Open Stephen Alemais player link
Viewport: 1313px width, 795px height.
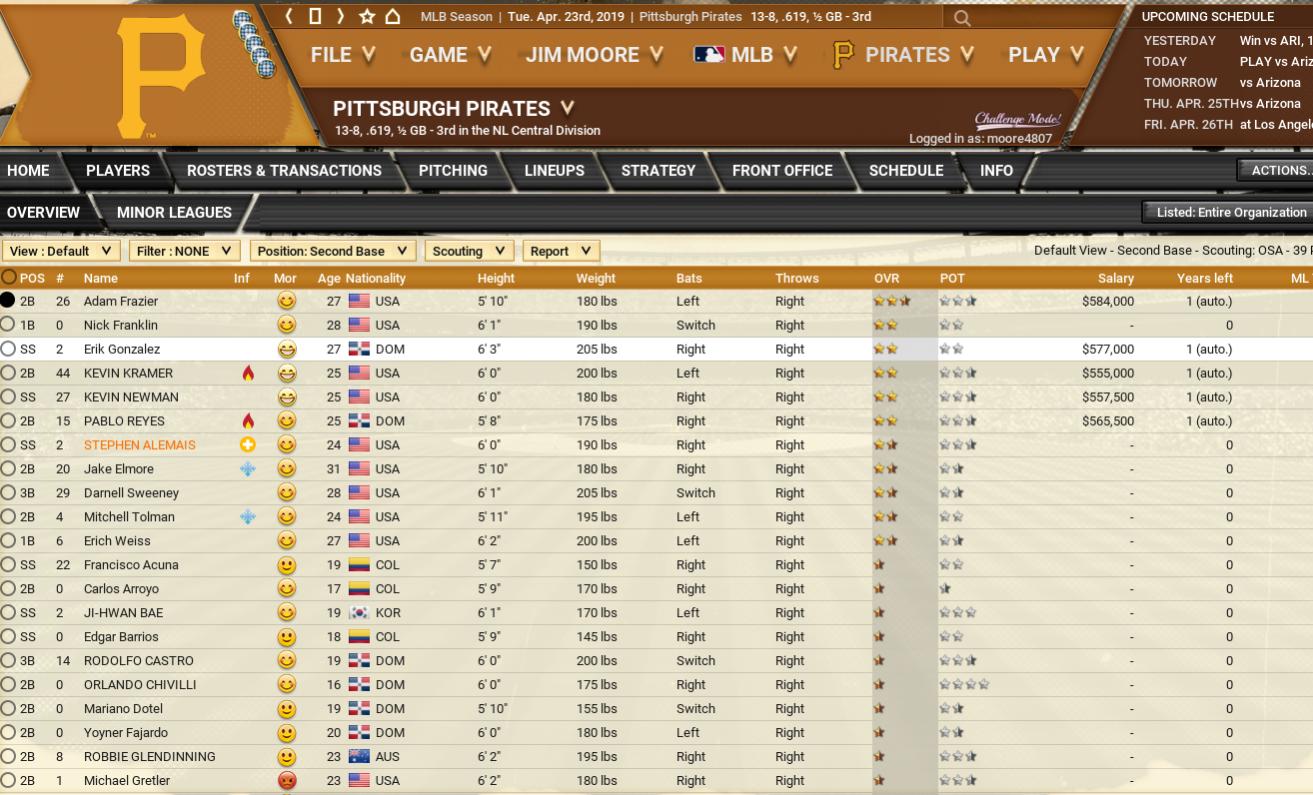[x=139, y=445]
